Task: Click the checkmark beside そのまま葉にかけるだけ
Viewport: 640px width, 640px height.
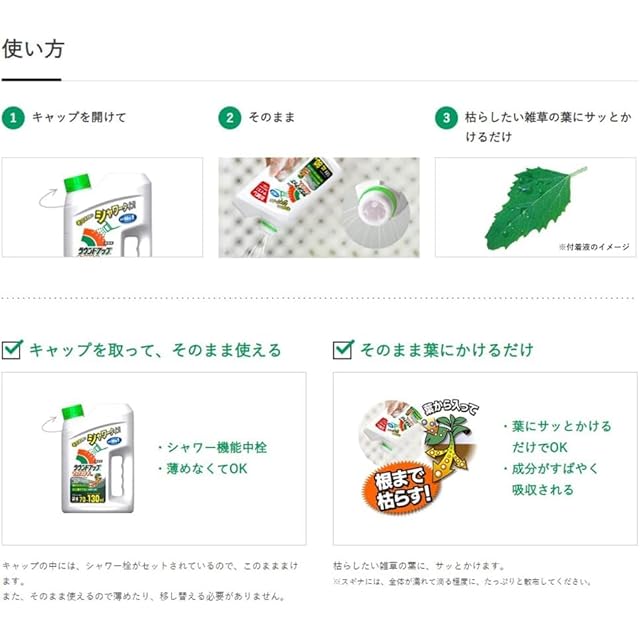Action: click(343, 350)
